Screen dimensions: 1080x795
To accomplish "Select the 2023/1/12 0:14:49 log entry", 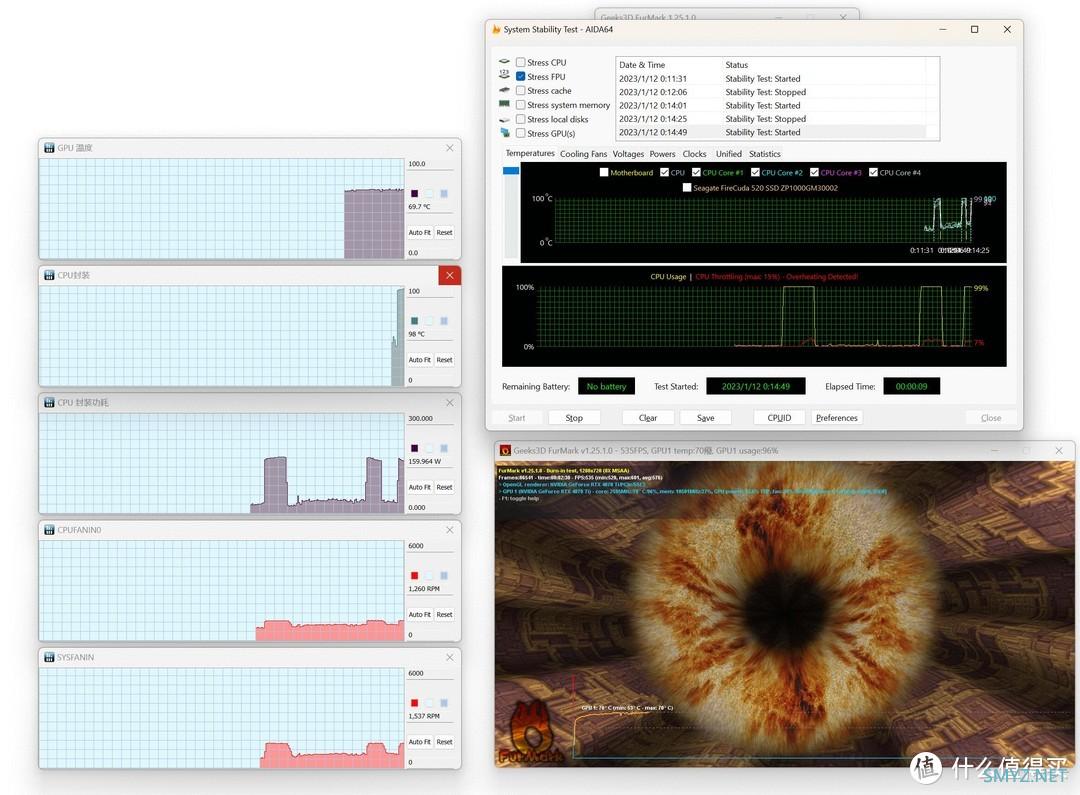I will (771, 132).
